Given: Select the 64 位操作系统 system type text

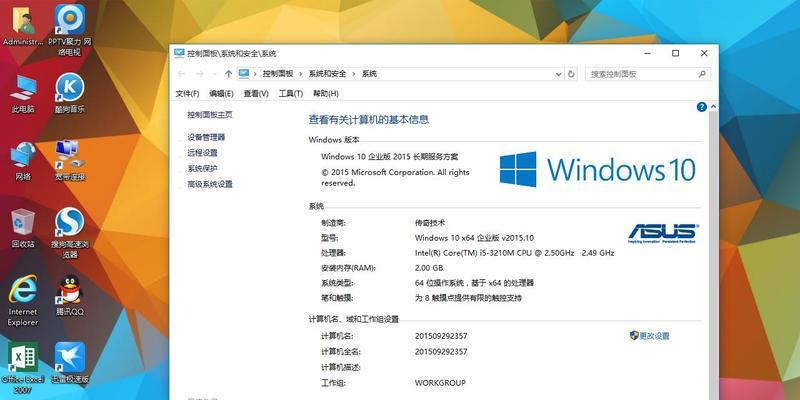Looking at the screenshot, I should (474, 283).
